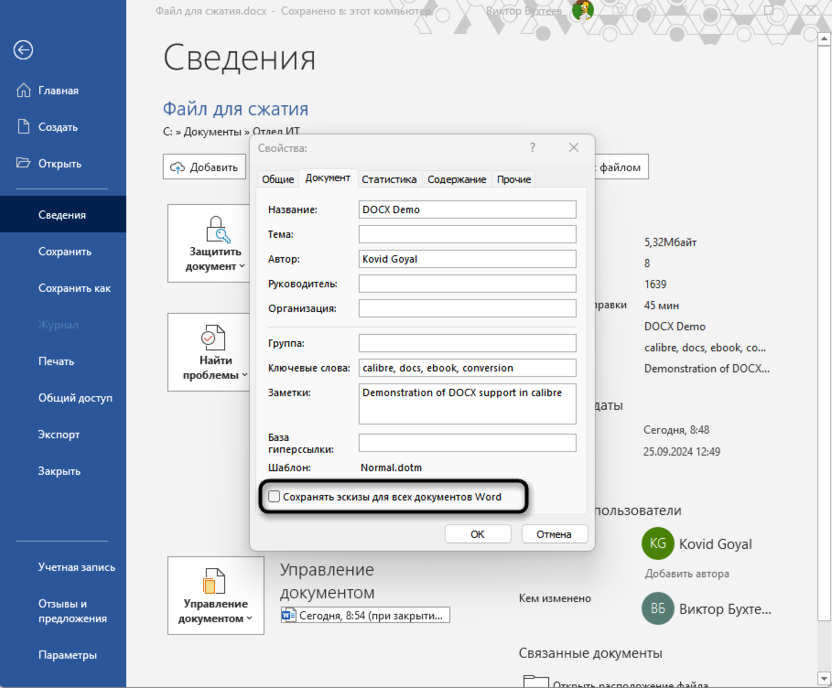Click the calibre, docs, ebook tags value
832x688 pixels.
pyautogui.click(x=705, y=347)
